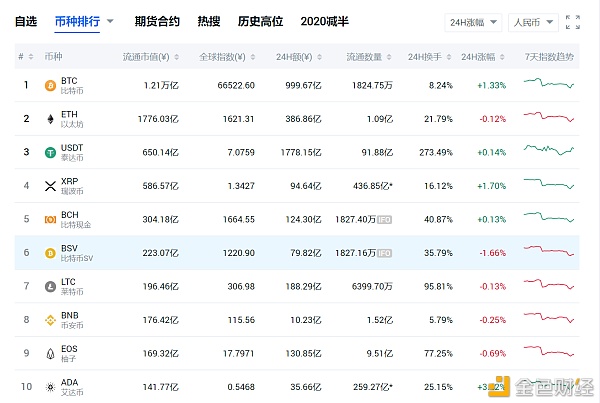The image size is (600, 403).
Task: Click the BSV coin icon
Action: (x=51, y=253)
